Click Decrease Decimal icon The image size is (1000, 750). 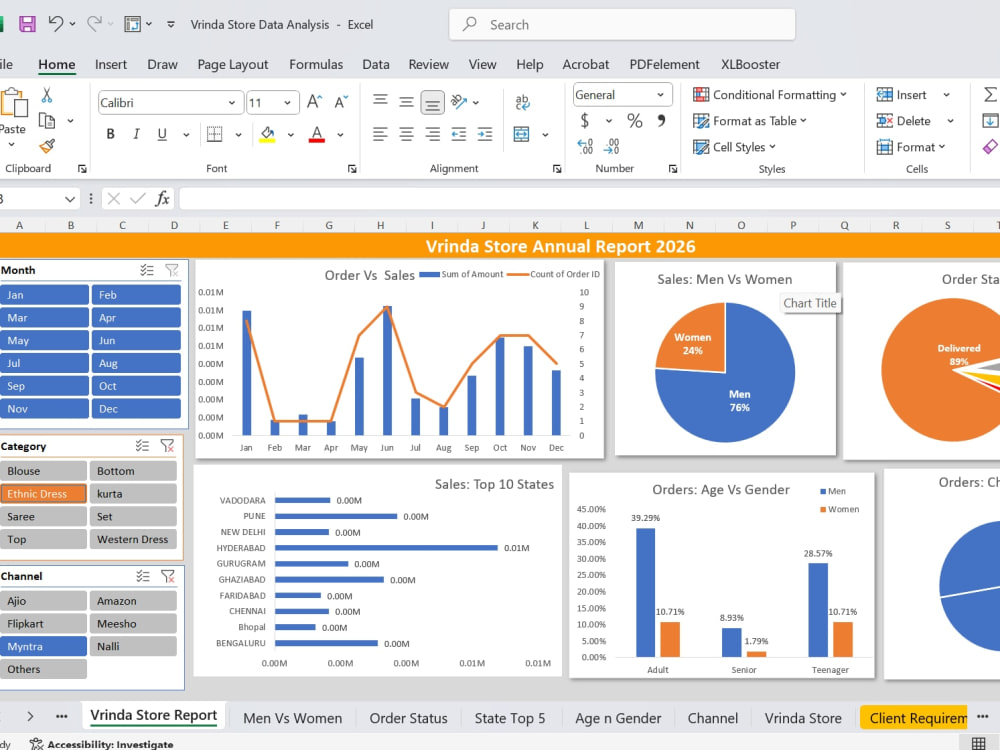[x=611, y=147]
